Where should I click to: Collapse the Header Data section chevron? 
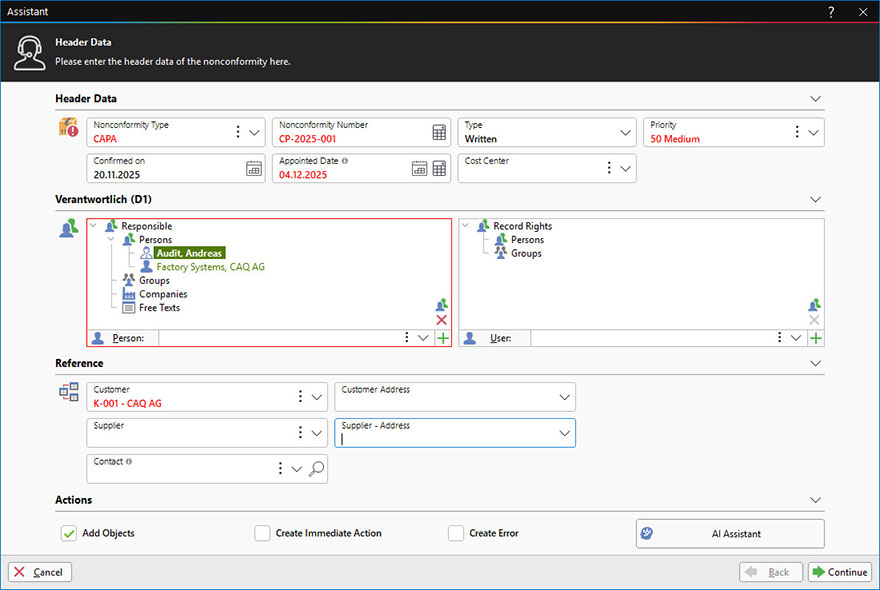point(815,99)
